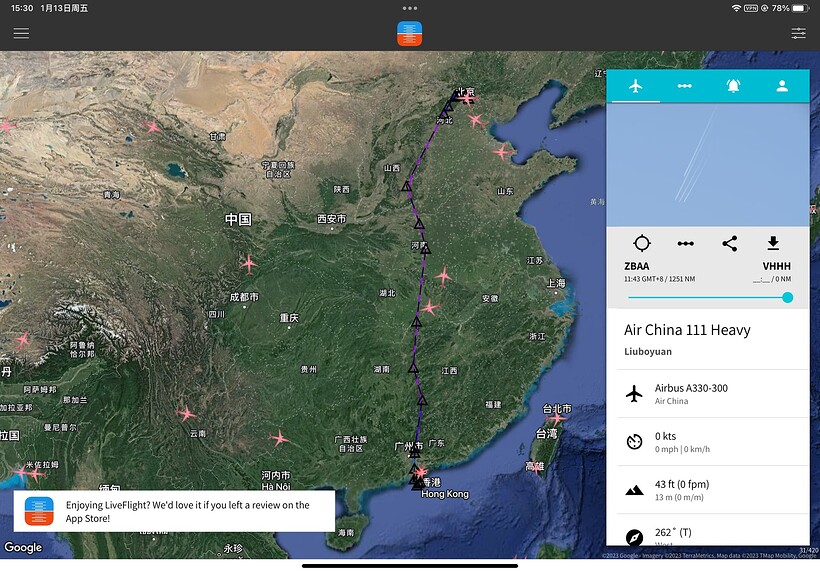
Task: Tap the speedometer icon beside 0 kts
Action: click(x=634, y=442)
